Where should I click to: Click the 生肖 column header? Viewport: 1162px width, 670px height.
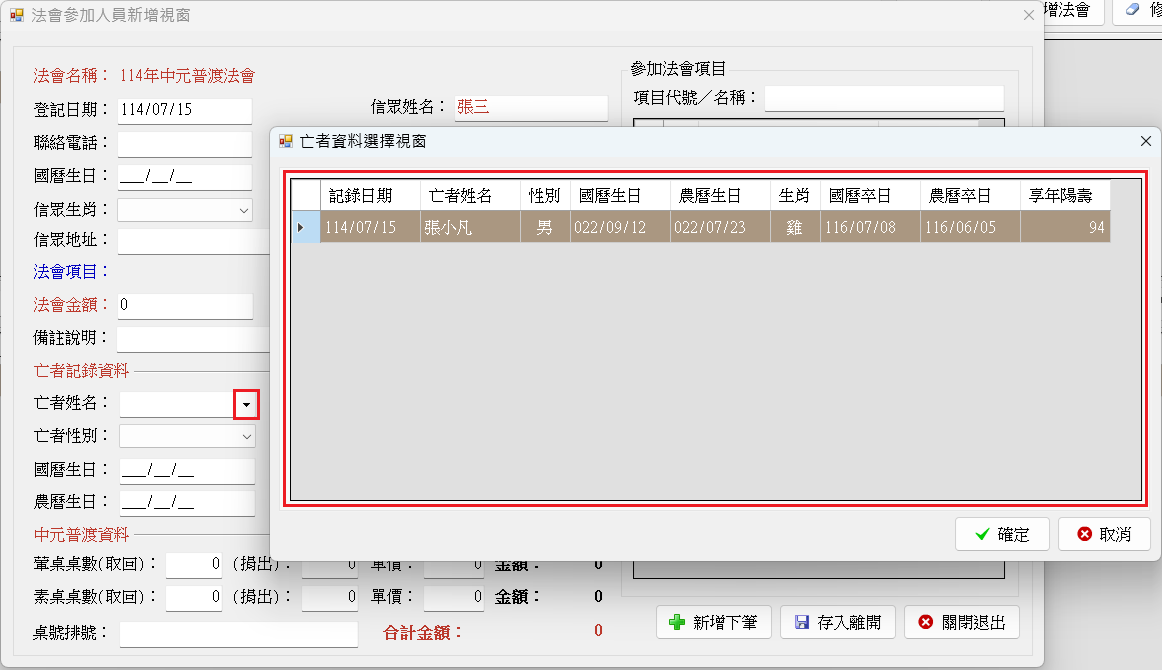point(794,196)
